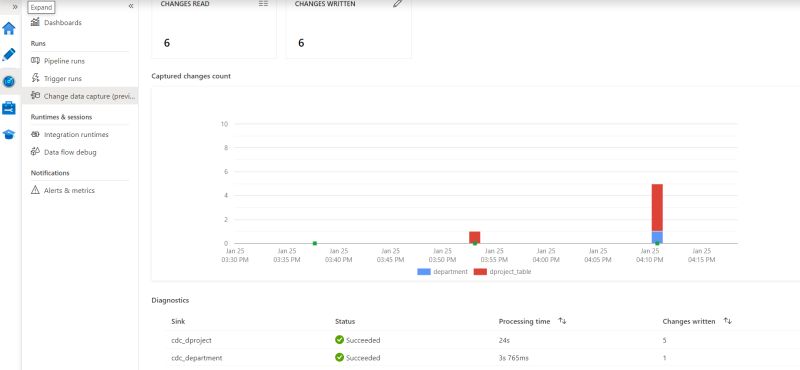800x370 pixels.
Task: Open the Learning center graduation cap icon
Action: click(x=9, y=134)
